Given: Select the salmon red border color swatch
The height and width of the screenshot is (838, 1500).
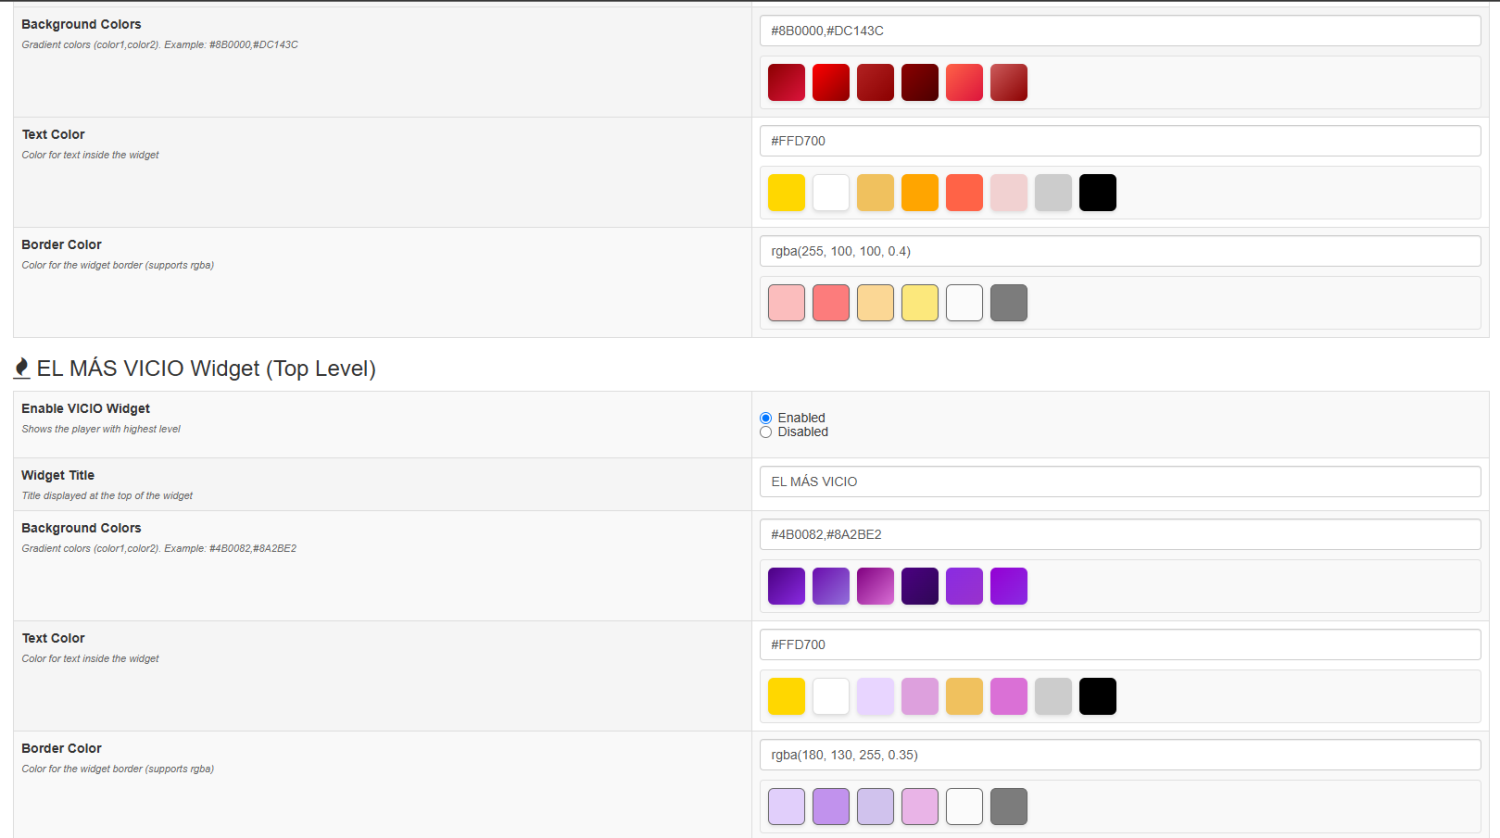Looking at the screenshot, I should coord(830,303).
